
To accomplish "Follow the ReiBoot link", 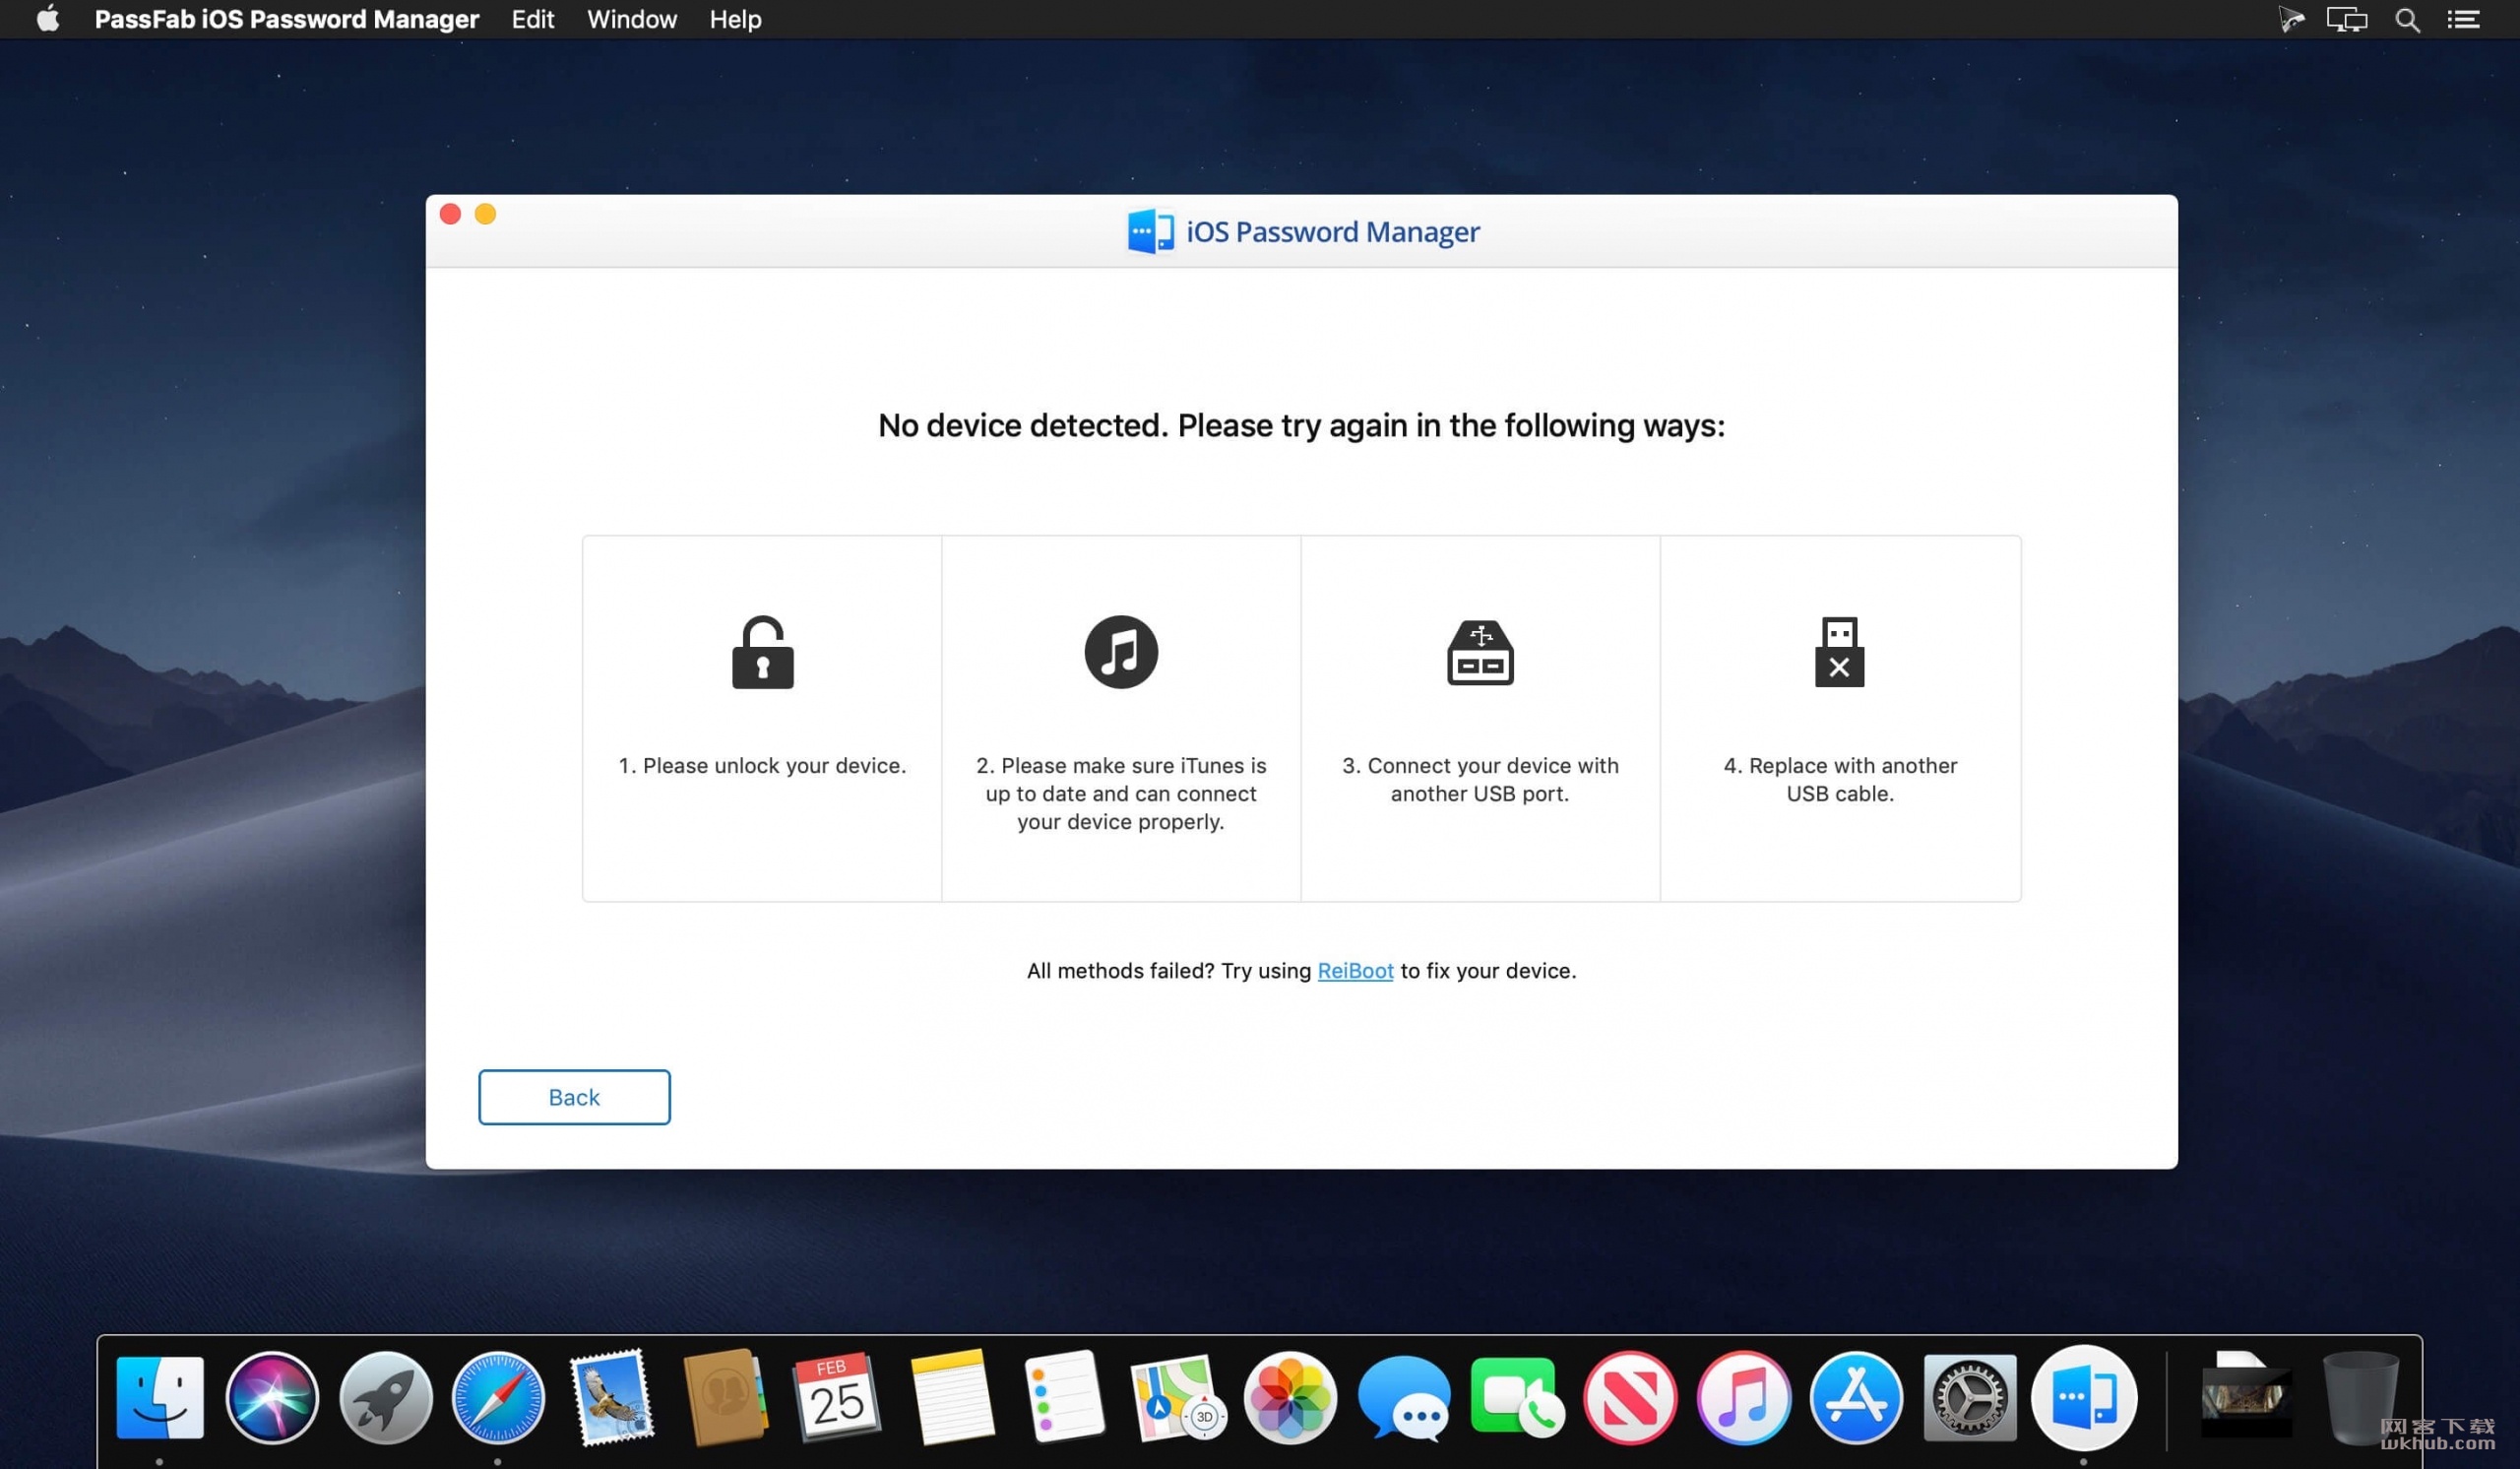I will coord(1355,970).
